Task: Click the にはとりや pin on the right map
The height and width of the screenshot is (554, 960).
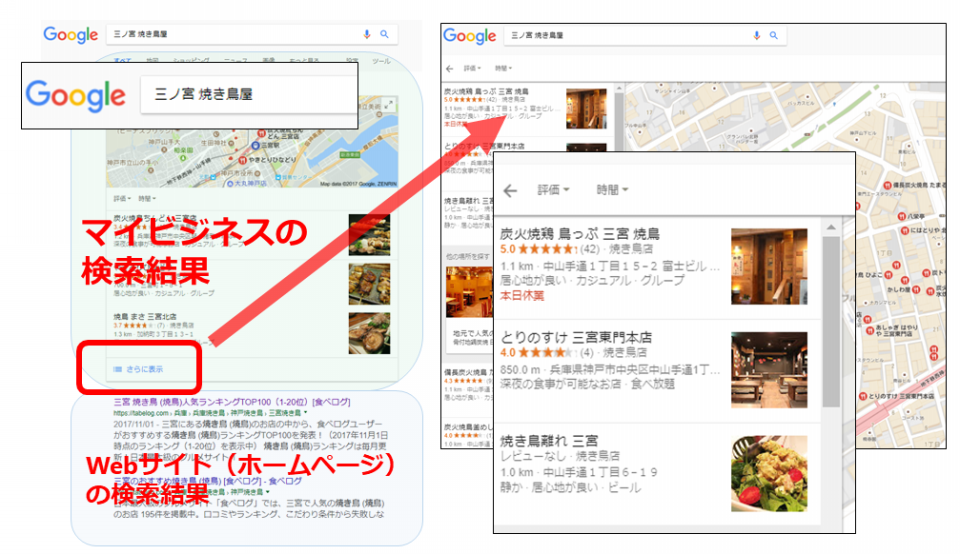Action: [904, 230]
